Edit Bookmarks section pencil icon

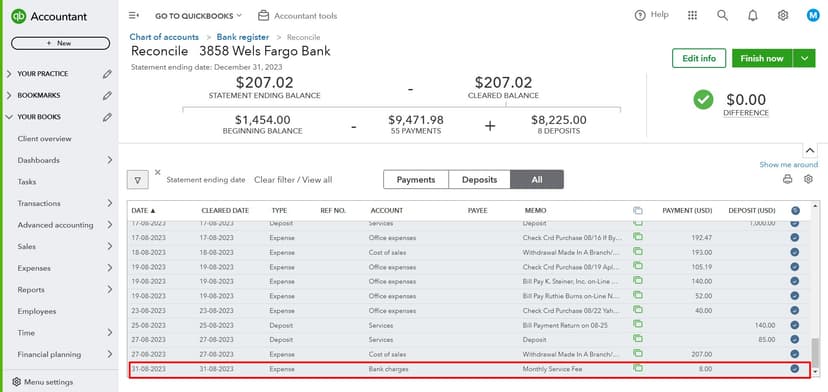point(107,96)
